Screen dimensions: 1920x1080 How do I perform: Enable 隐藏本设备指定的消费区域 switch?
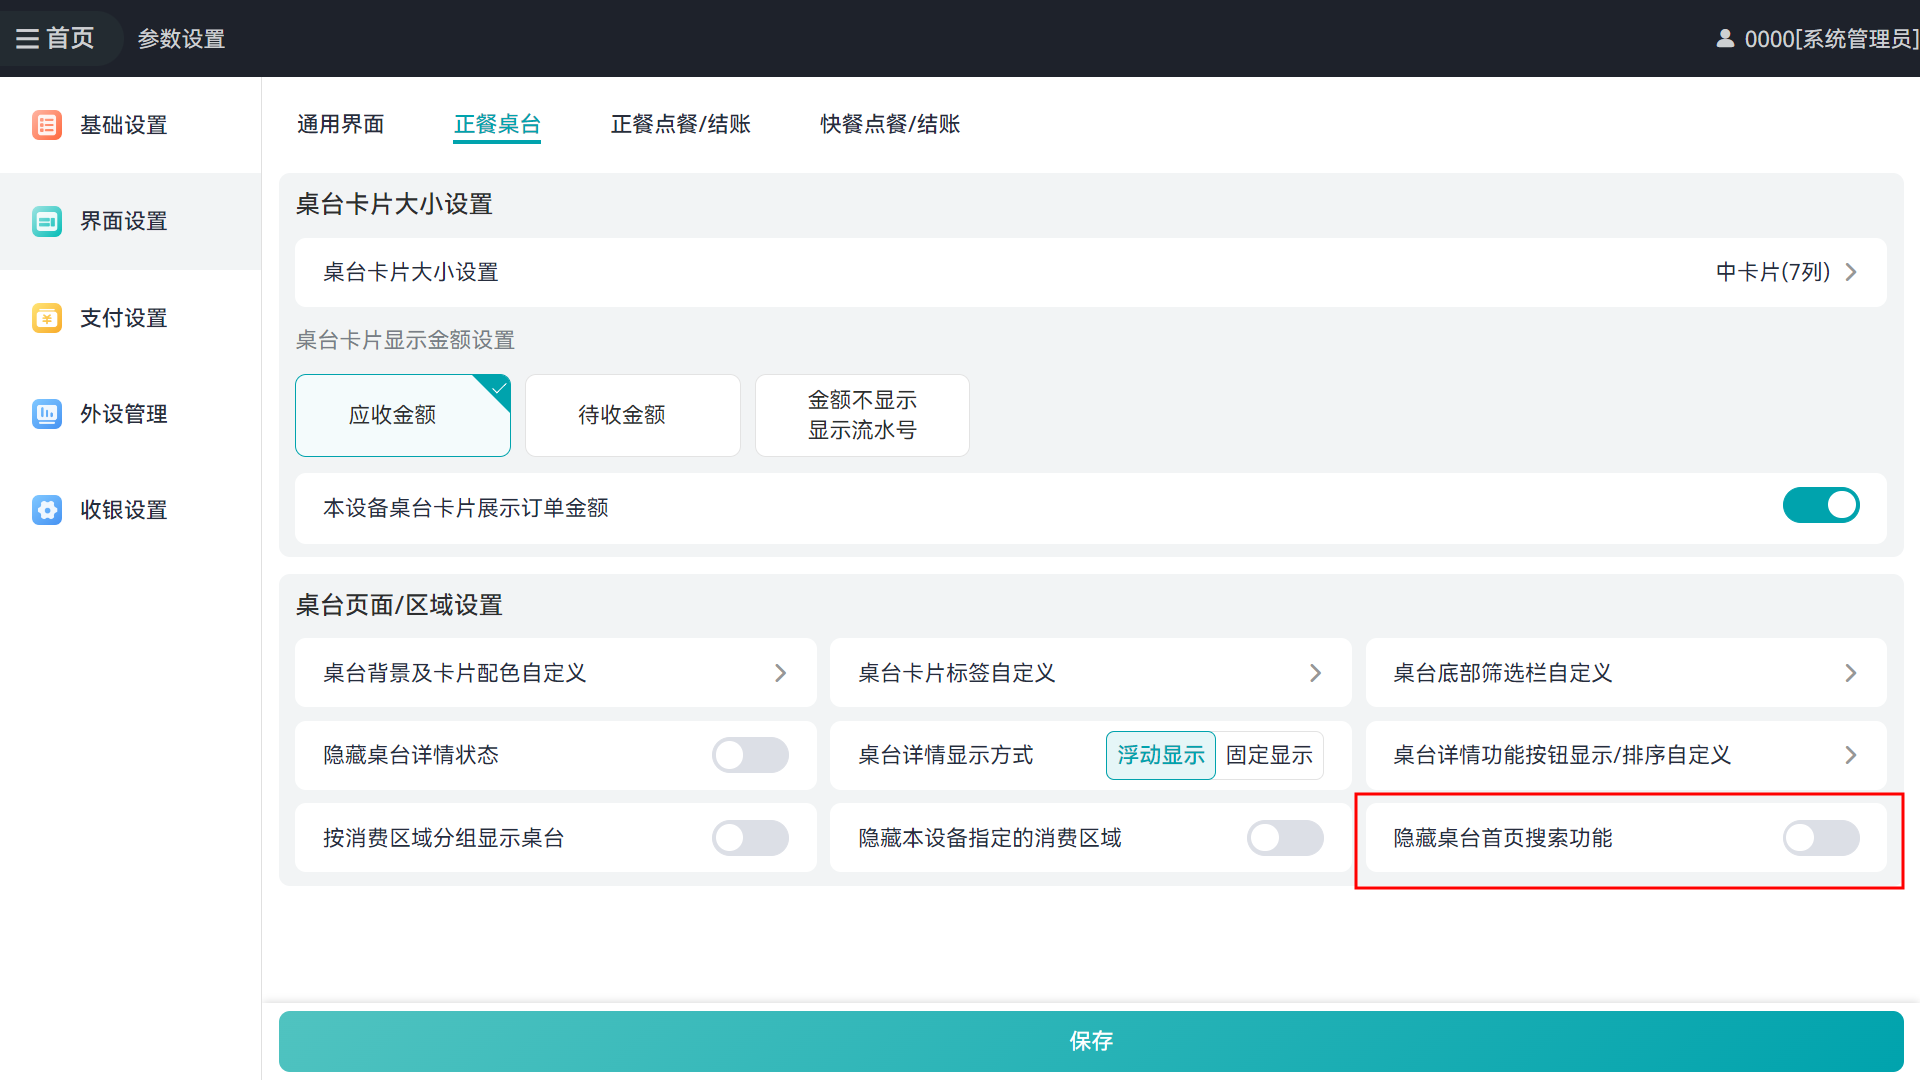pyautogui.click(x=1285, y=838)
